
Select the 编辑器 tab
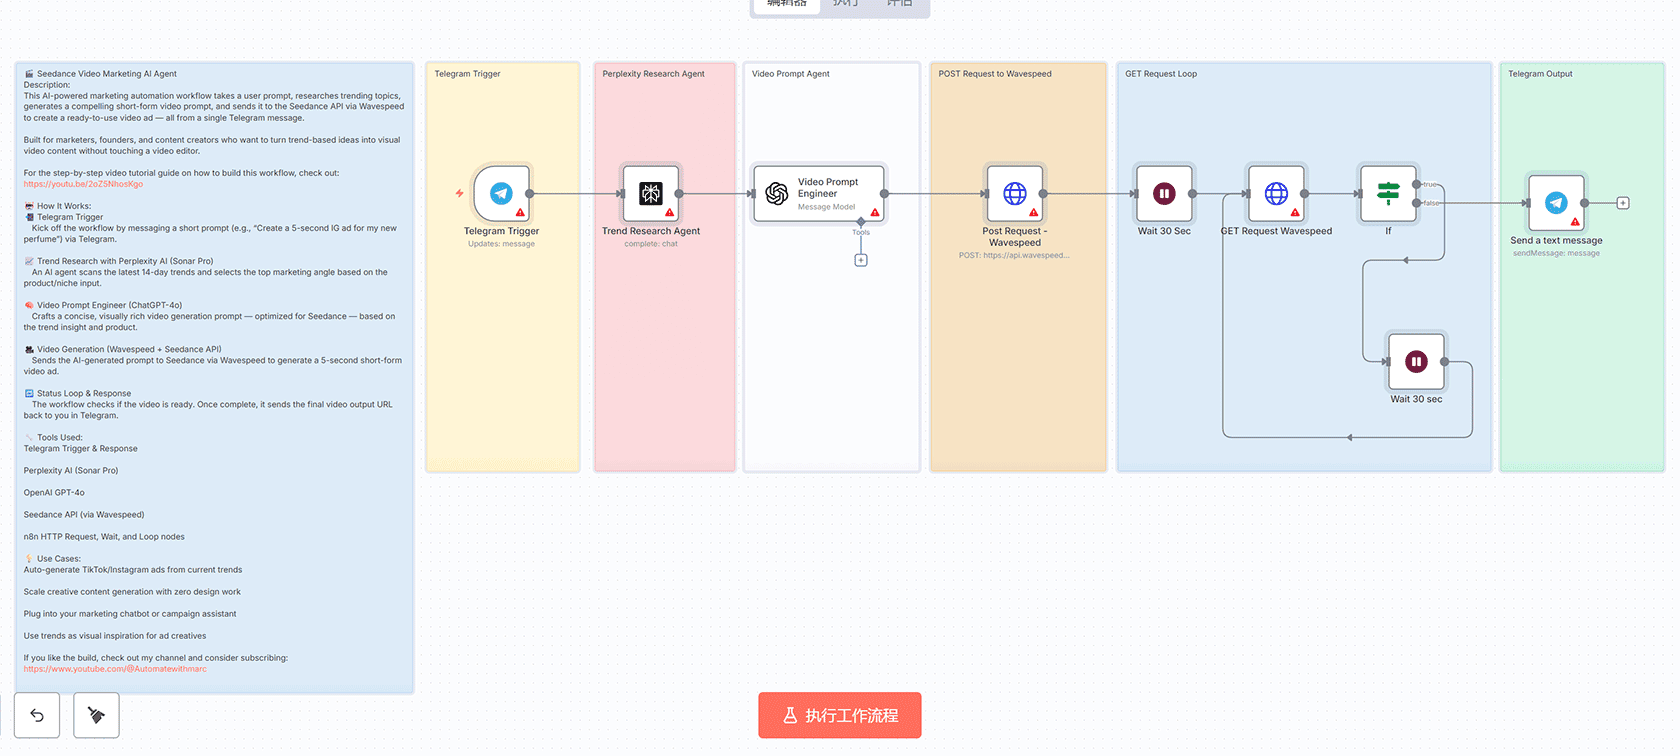click(x=786, y=4)
